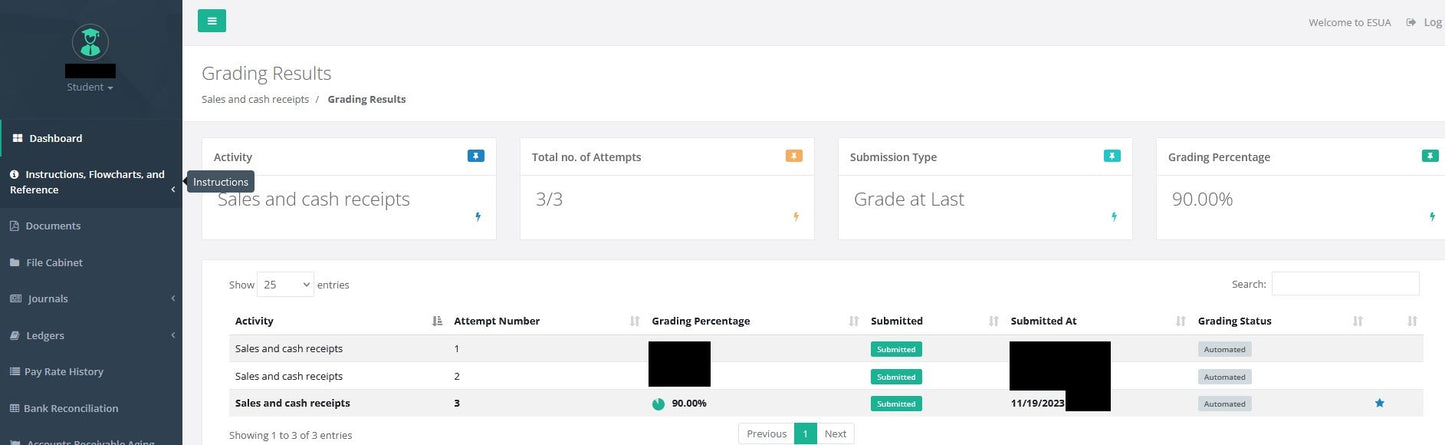Click the Showing 1 to 3 entries text
The width and height of the screenshot is (1445, 445).
(290, 435)
